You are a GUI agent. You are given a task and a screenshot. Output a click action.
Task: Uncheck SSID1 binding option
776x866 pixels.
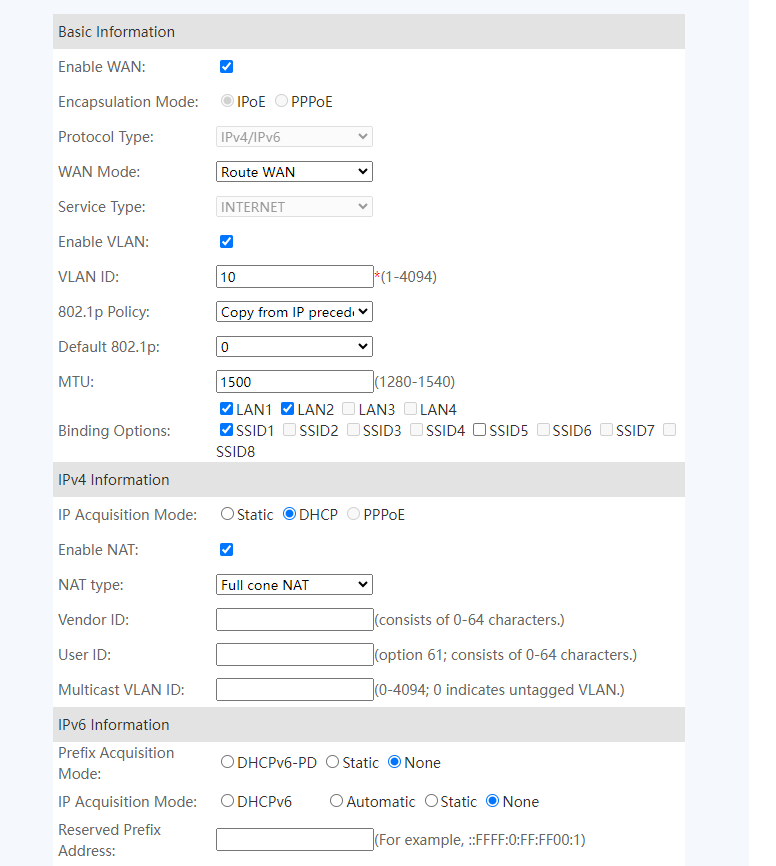(226, 430)
